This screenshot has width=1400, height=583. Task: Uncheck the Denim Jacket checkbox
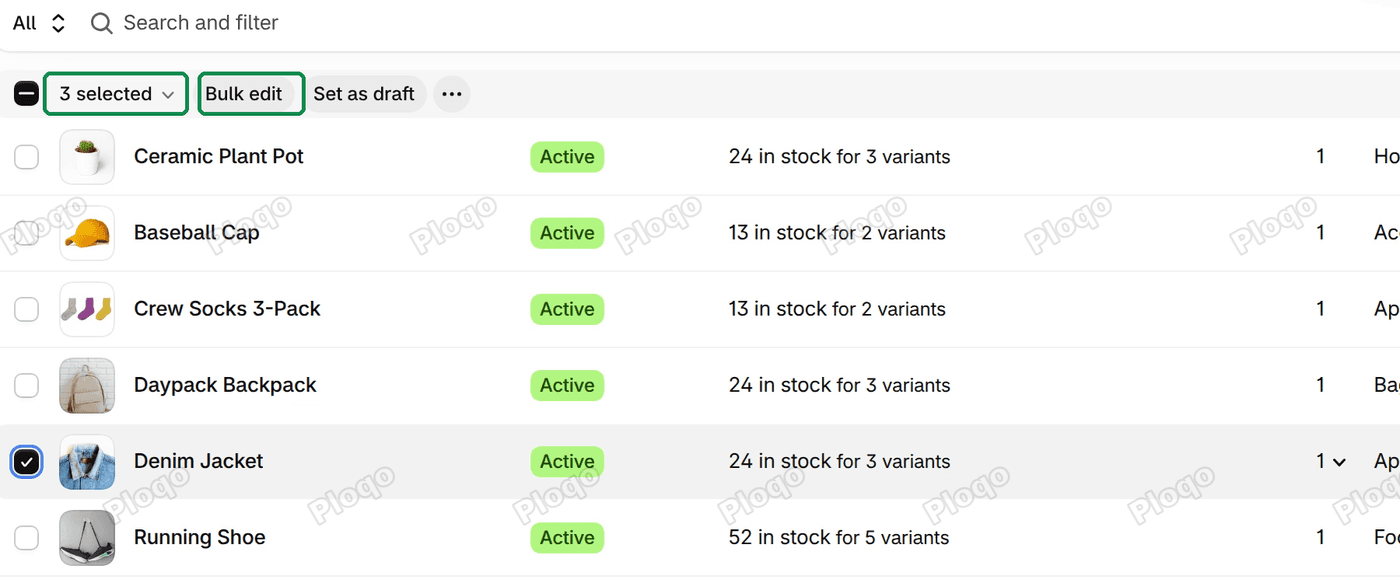pyautogui.click(x=26, y=462)
